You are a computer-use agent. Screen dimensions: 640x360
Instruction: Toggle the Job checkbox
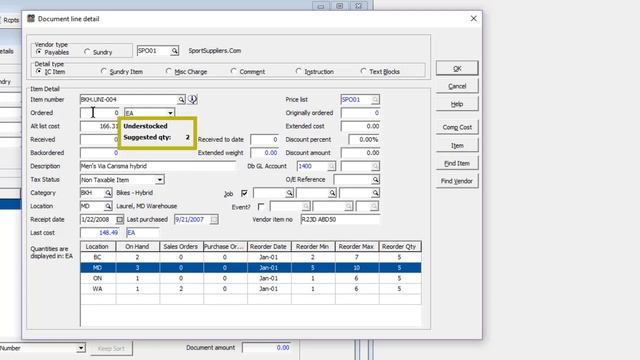click(244, 193)
